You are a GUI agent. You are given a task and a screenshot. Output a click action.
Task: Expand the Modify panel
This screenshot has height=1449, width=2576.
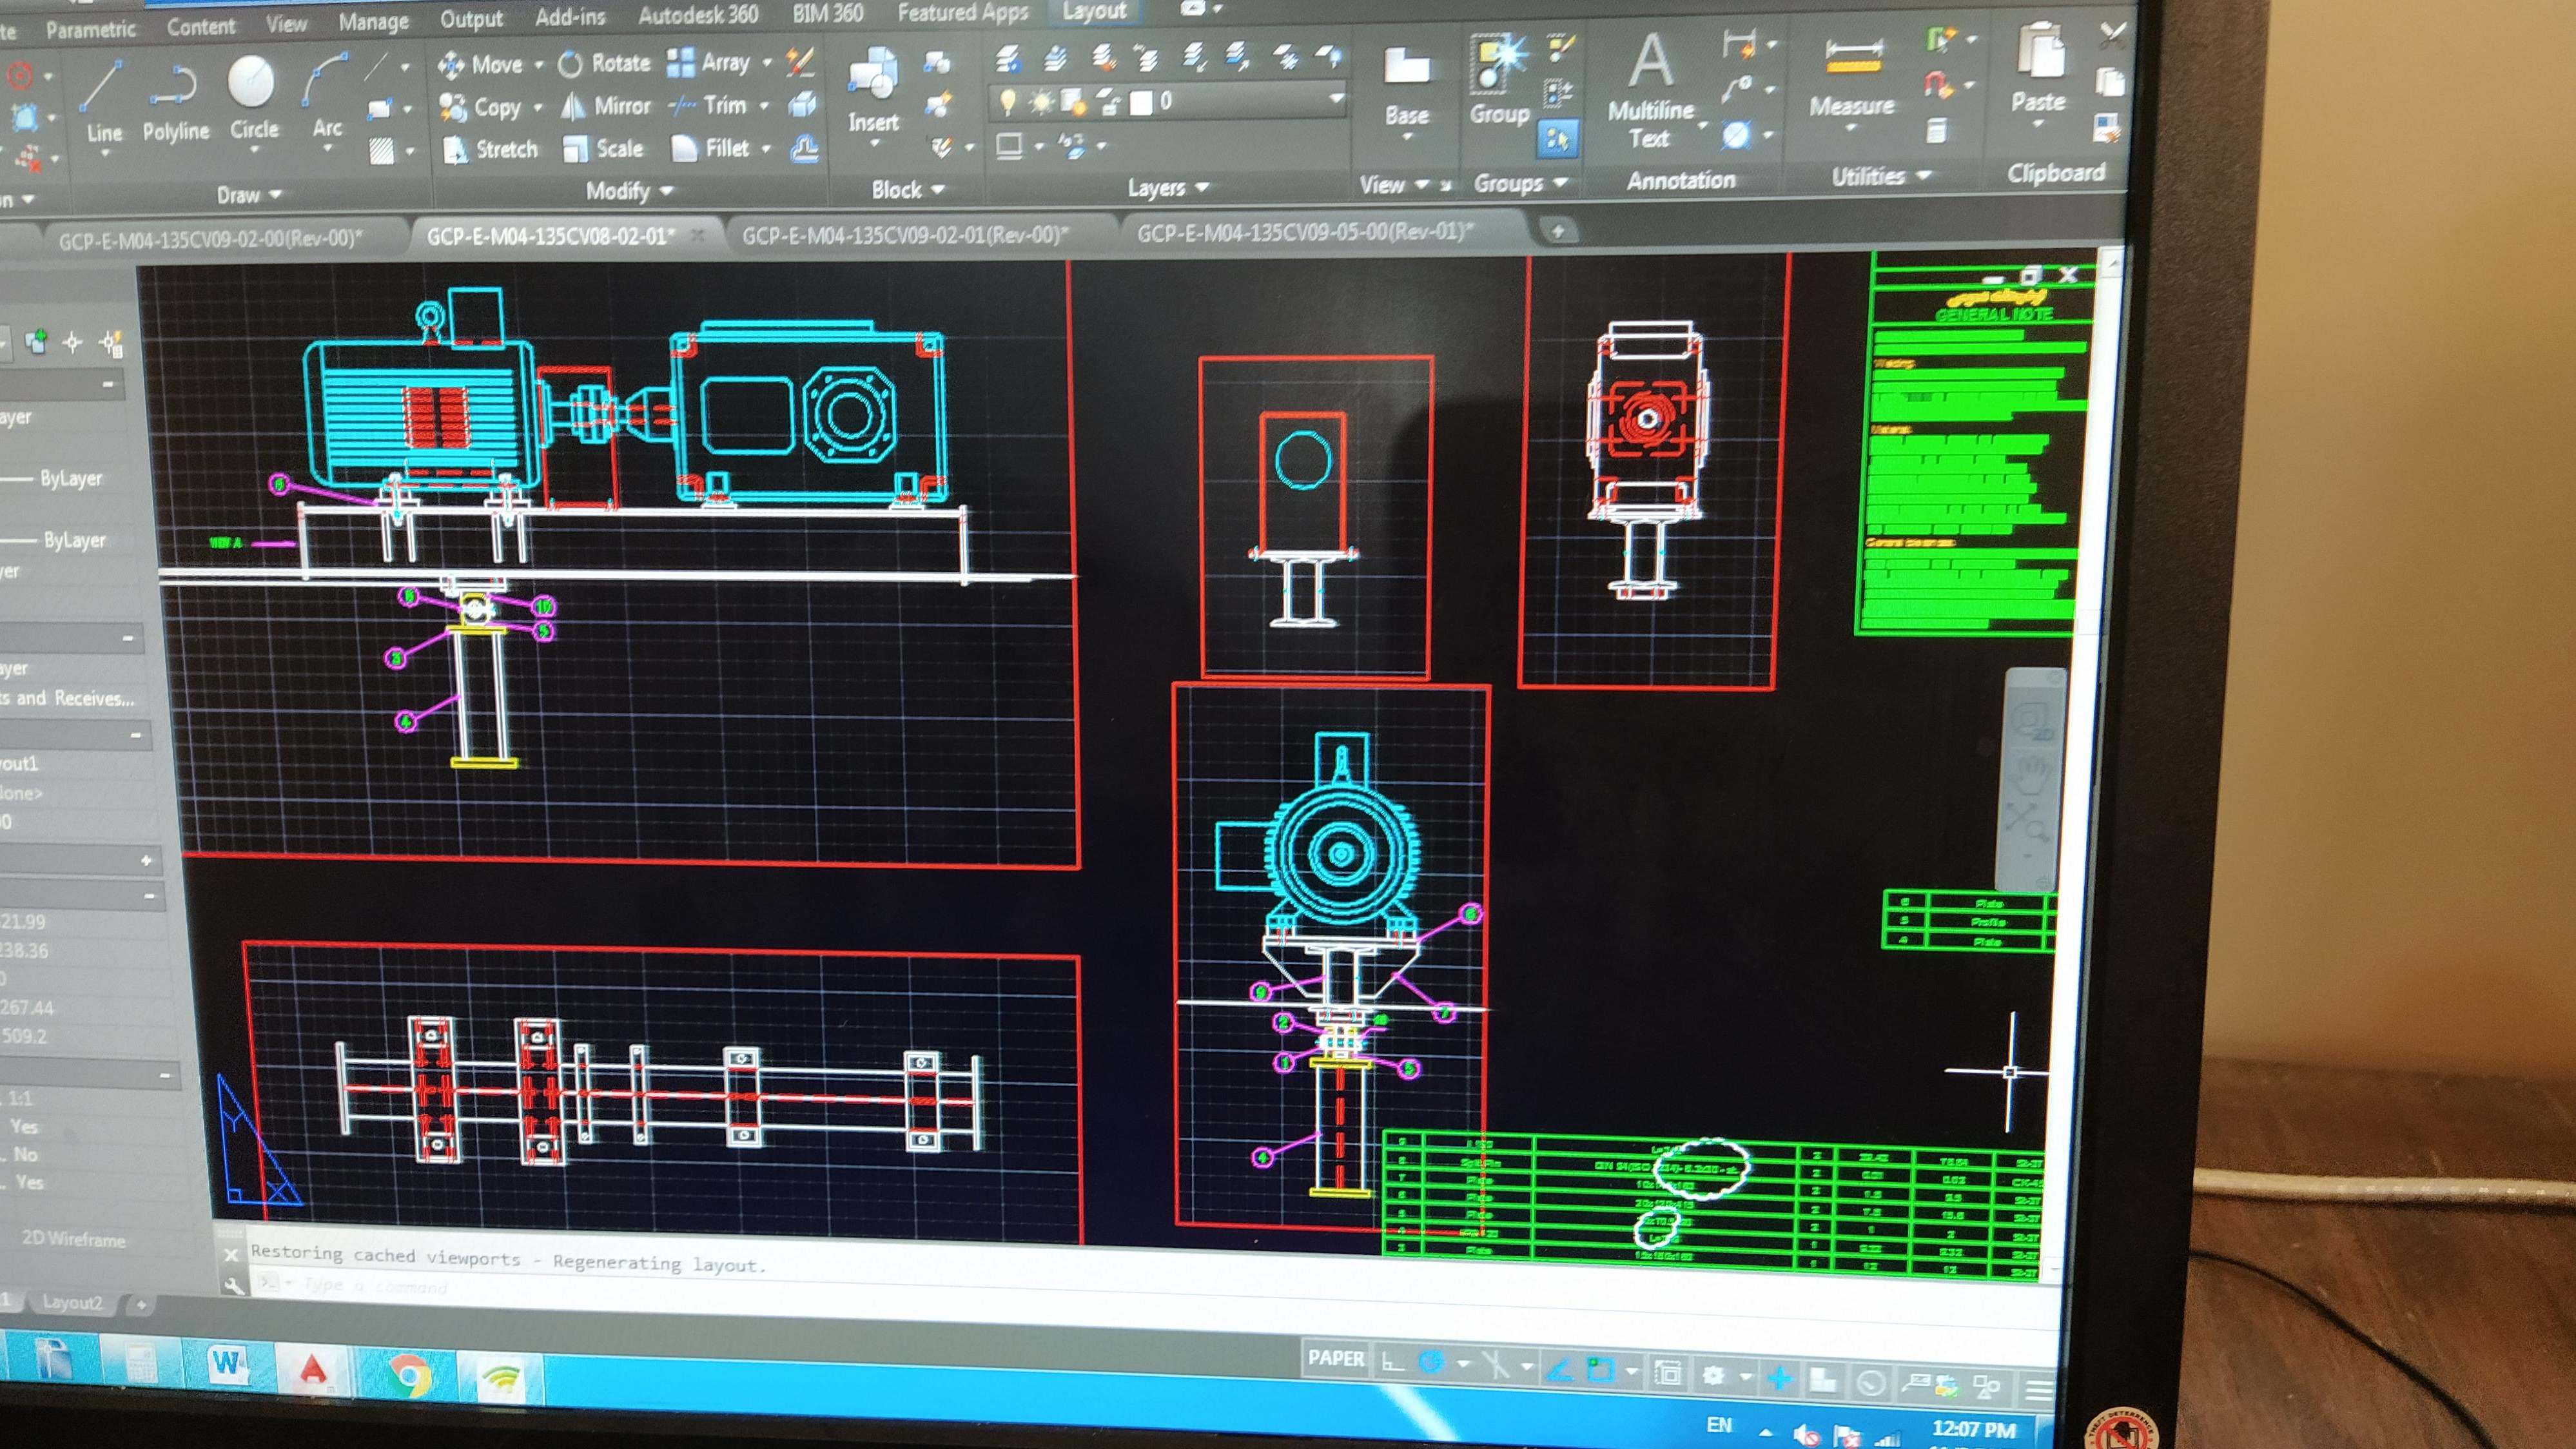click(x=629, y=191)
